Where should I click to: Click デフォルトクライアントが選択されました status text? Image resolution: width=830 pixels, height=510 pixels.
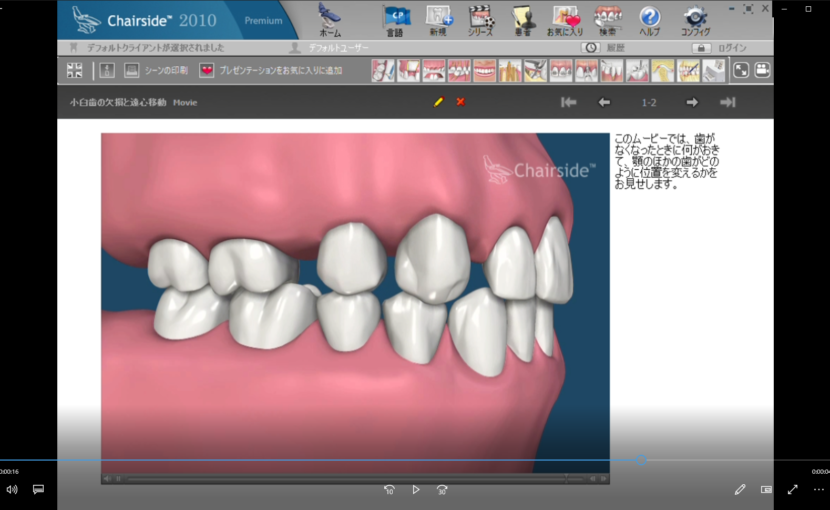[x=155, y=48]
